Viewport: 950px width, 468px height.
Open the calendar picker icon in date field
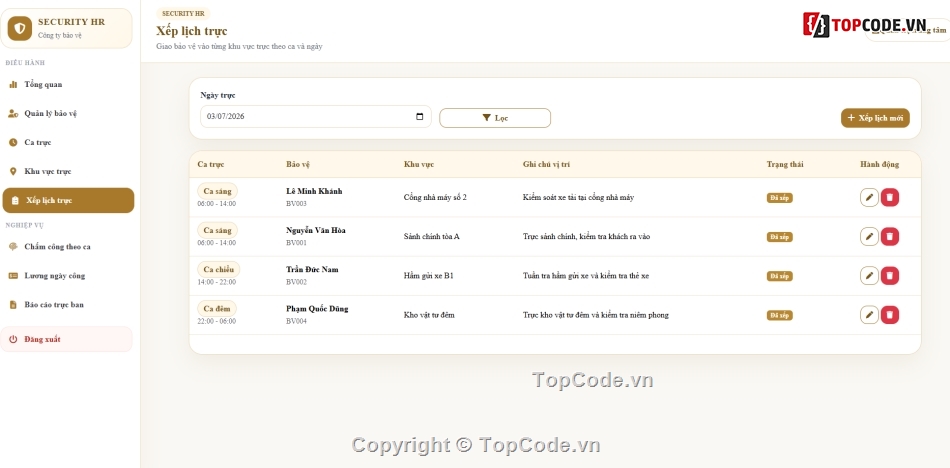tap(420, 116)
